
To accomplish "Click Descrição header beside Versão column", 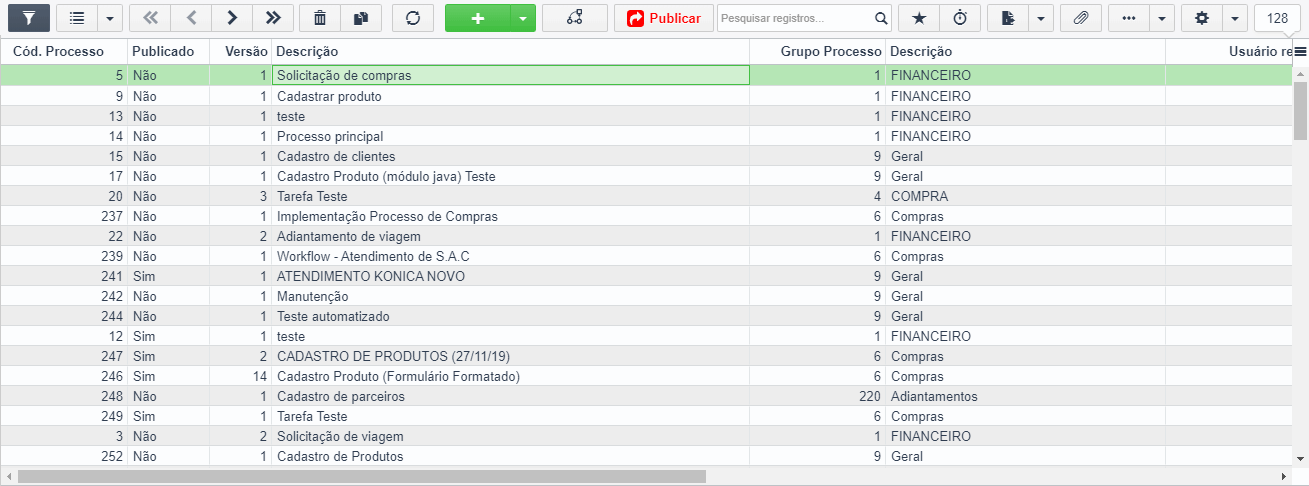I will click(510, 51).
